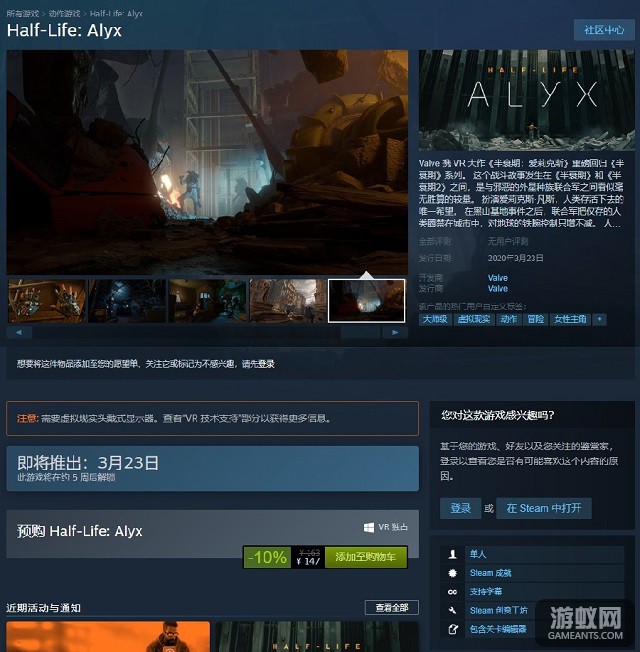Click the Windows platform icon
Image resolution: width=640 pixels, height=652 pixels.
point(368,527)
